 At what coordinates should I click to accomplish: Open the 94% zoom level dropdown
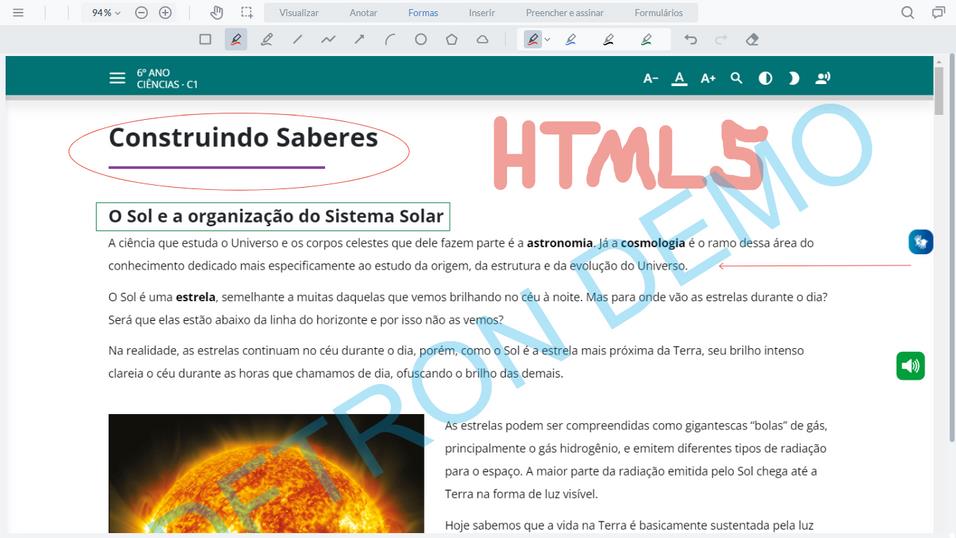[105, 13]
